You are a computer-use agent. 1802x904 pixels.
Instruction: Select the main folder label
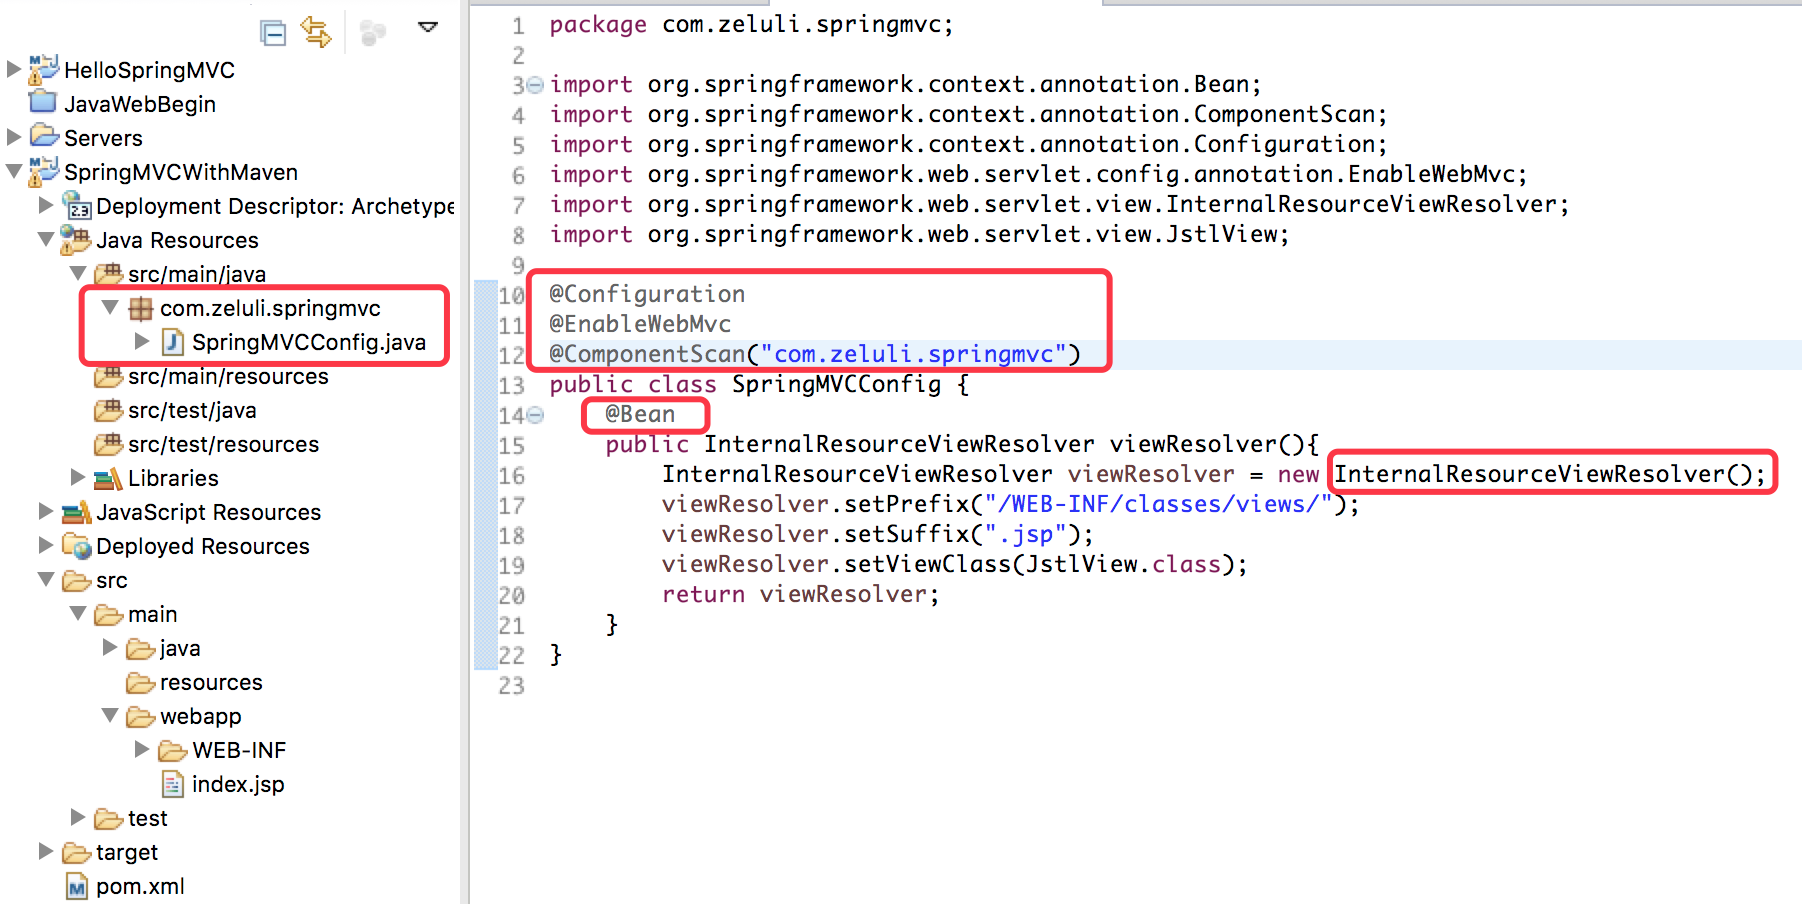coord(152,614)
